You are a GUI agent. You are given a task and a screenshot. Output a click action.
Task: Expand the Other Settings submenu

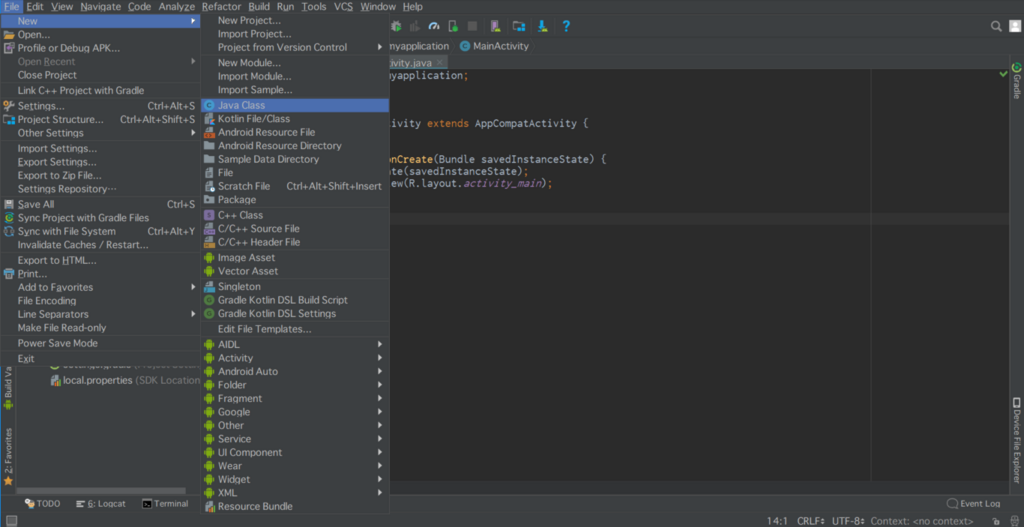click(x=100, y=133)
